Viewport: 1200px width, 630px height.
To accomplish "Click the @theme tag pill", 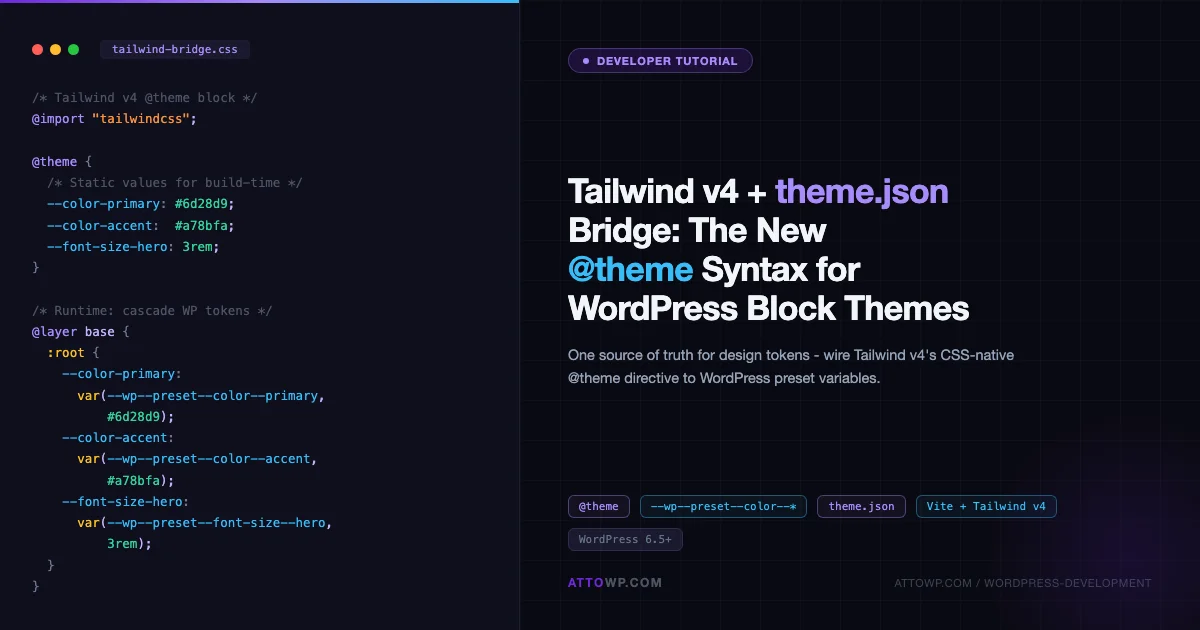I will click(x=599, y=506).
